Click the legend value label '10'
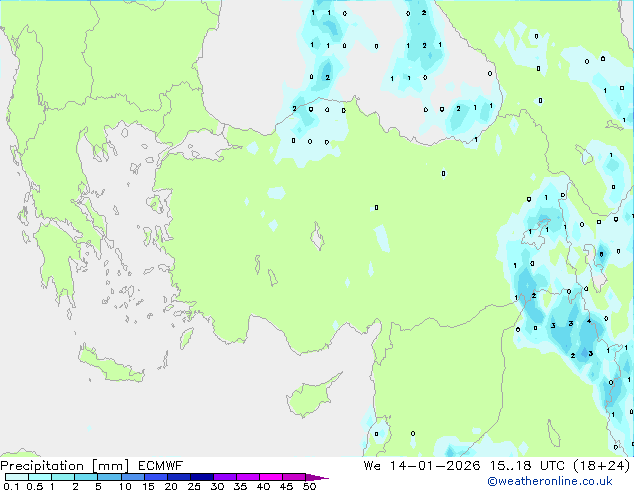Screen dimensions: 634x490 [125, 486]
